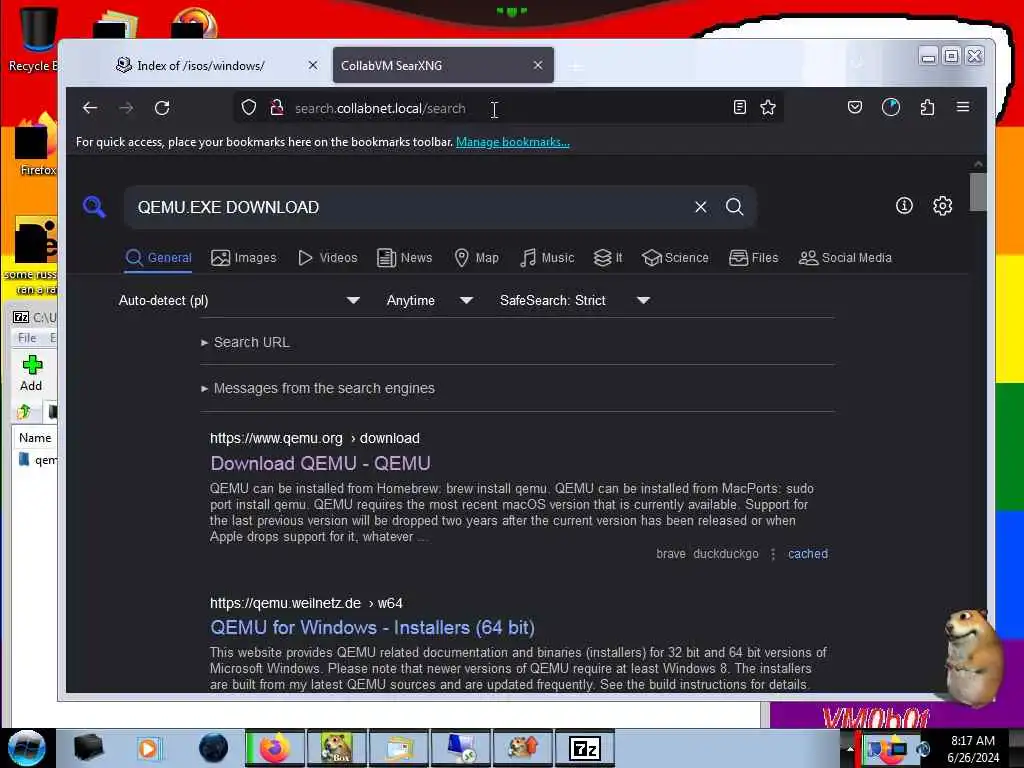Open the cached version of the QEMU result
1024x768 pixels.
click(808, 554)
